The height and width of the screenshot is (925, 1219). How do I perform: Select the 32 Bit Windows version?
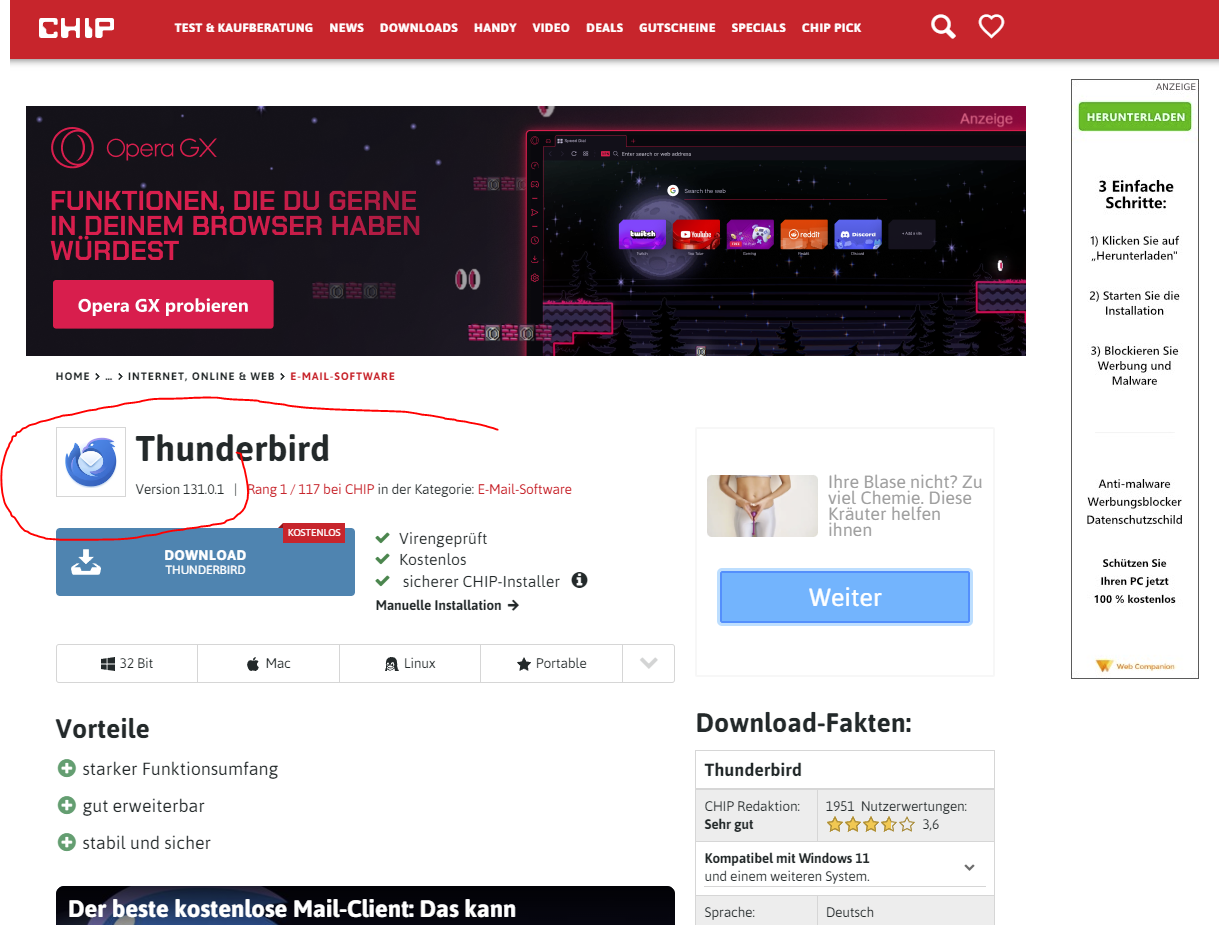click(127, 663)
